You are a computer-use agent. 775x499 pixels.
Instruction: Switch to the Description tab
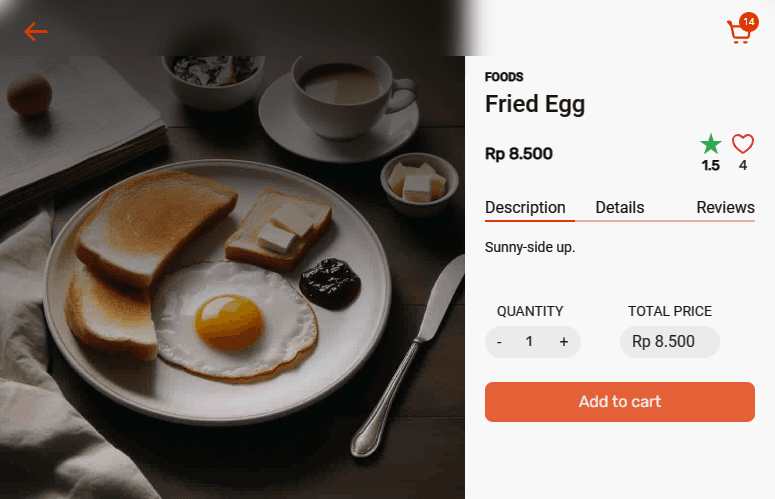[x=525, y=207]
